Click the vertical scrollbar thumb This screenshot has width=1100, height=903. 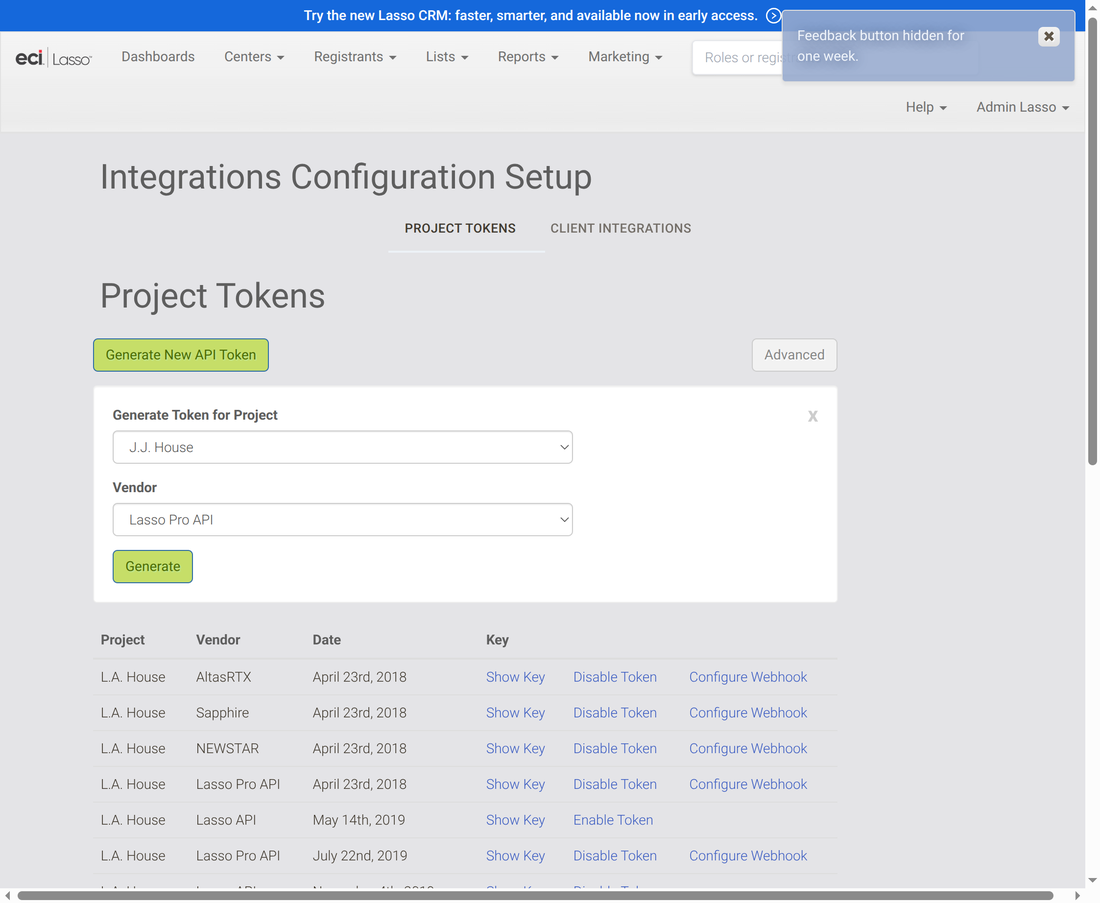1092,239
